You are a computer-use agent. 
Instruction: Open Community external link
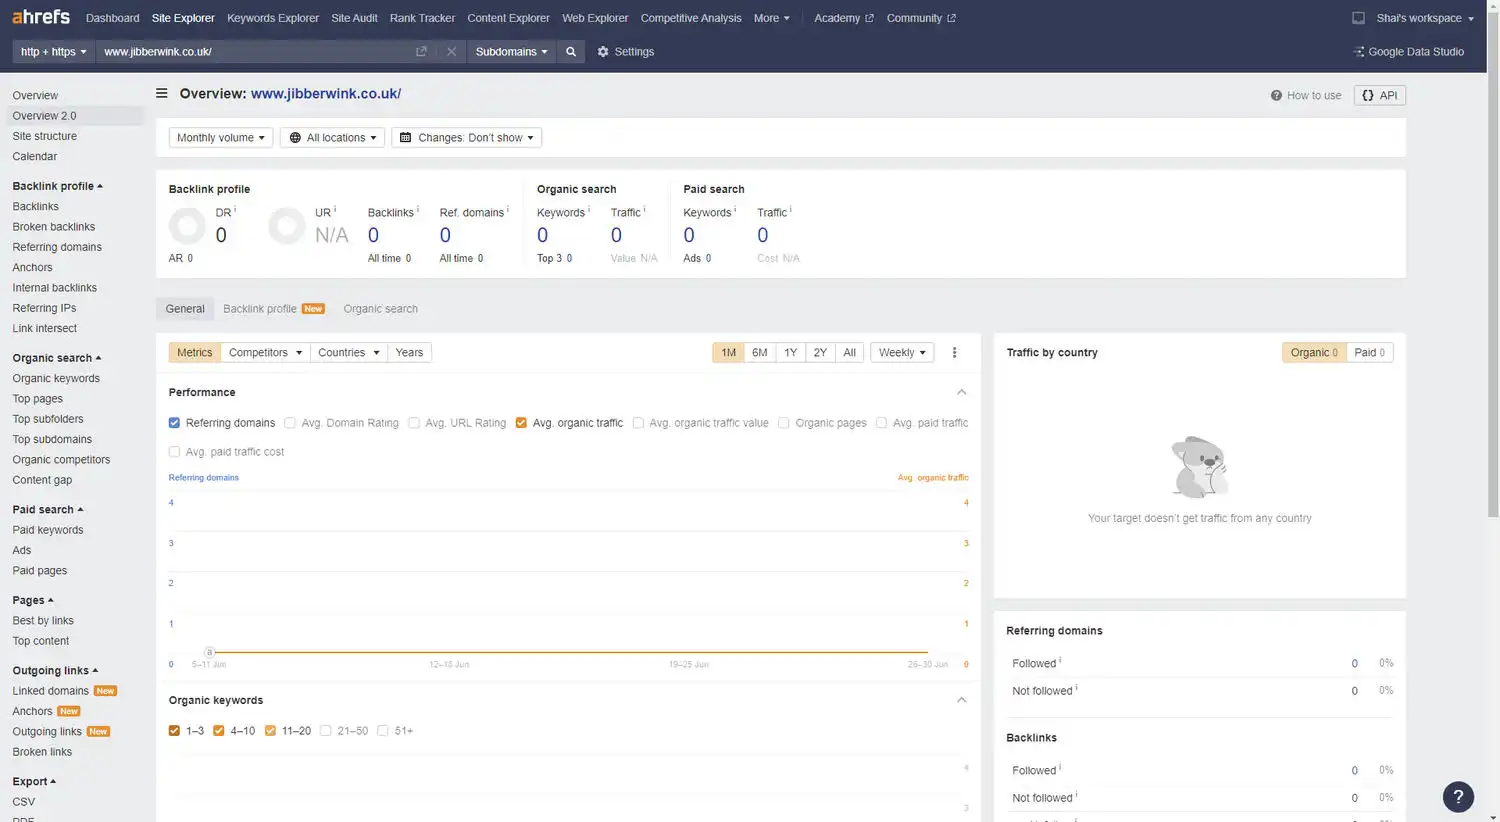tap(921, 18)
